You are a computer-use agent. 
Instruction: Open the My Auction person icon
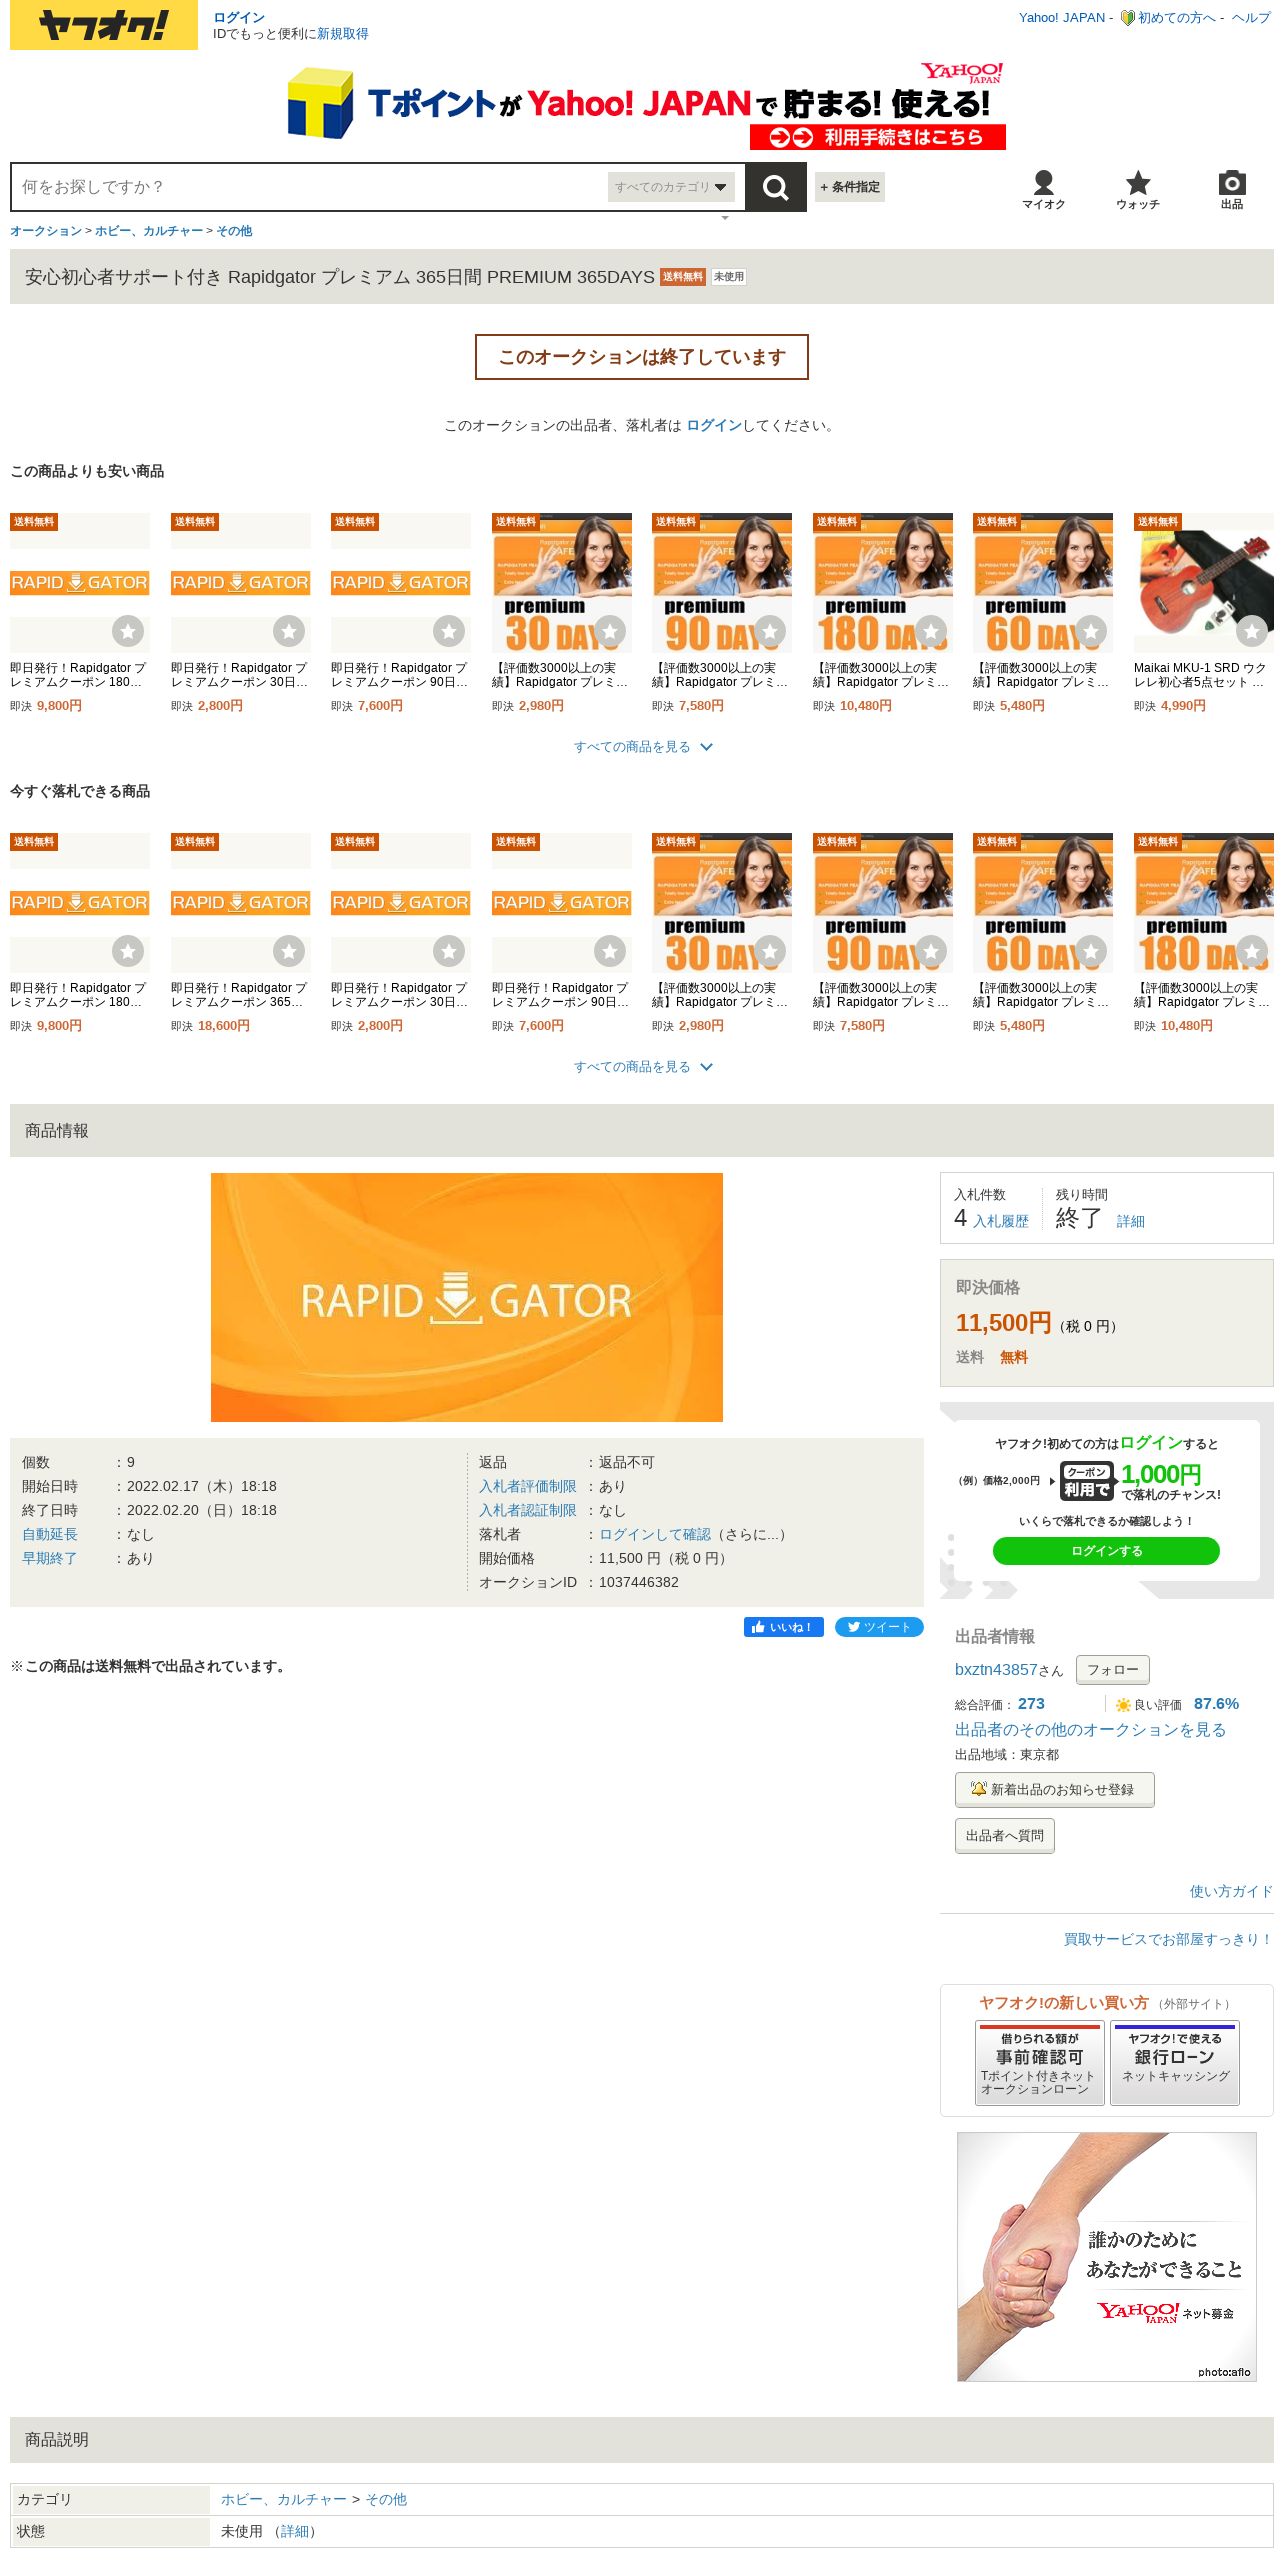click(x=1043, y=188)
